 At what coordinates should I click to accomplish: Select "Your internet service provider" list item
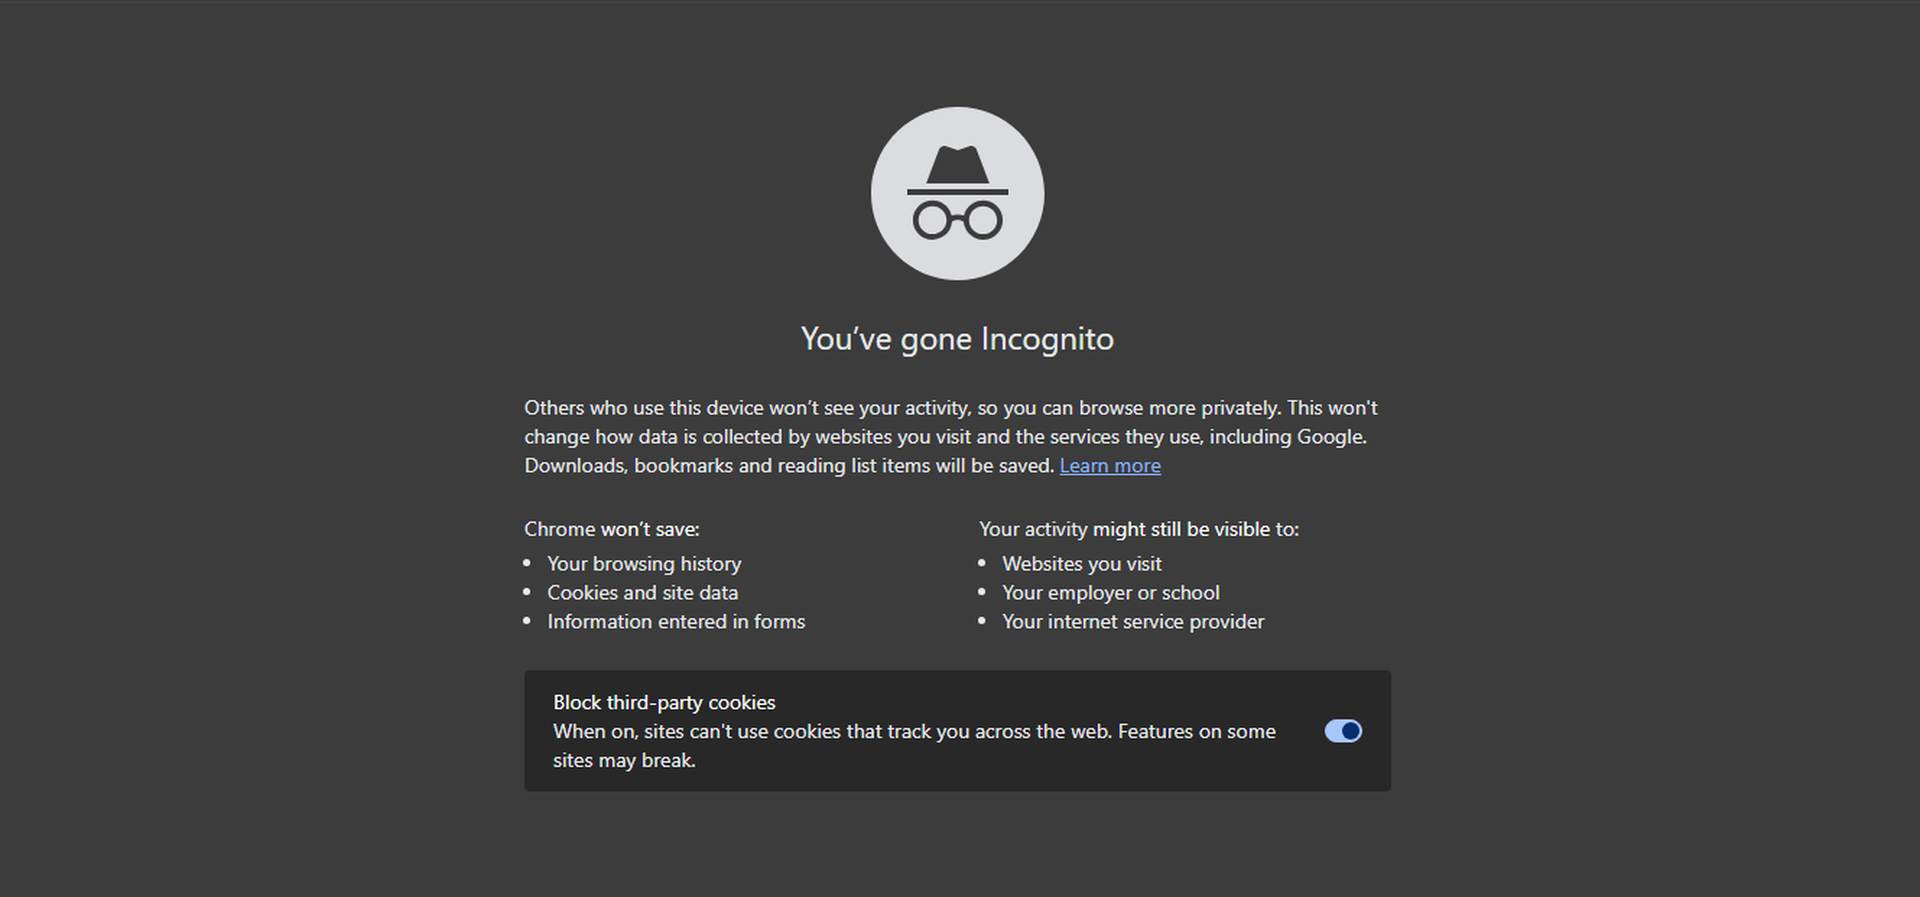coord(1133,622)
